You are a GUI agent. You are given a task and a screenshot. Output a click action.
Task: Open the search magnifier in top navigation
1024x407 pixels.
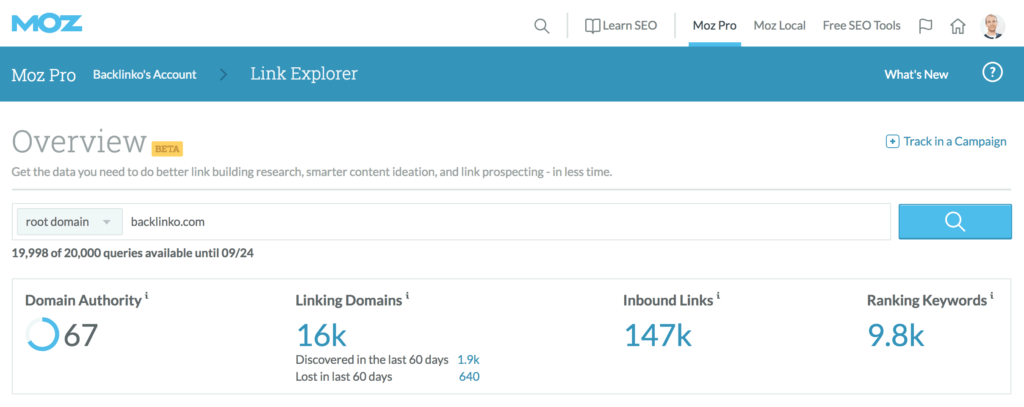tap(541, 25)
